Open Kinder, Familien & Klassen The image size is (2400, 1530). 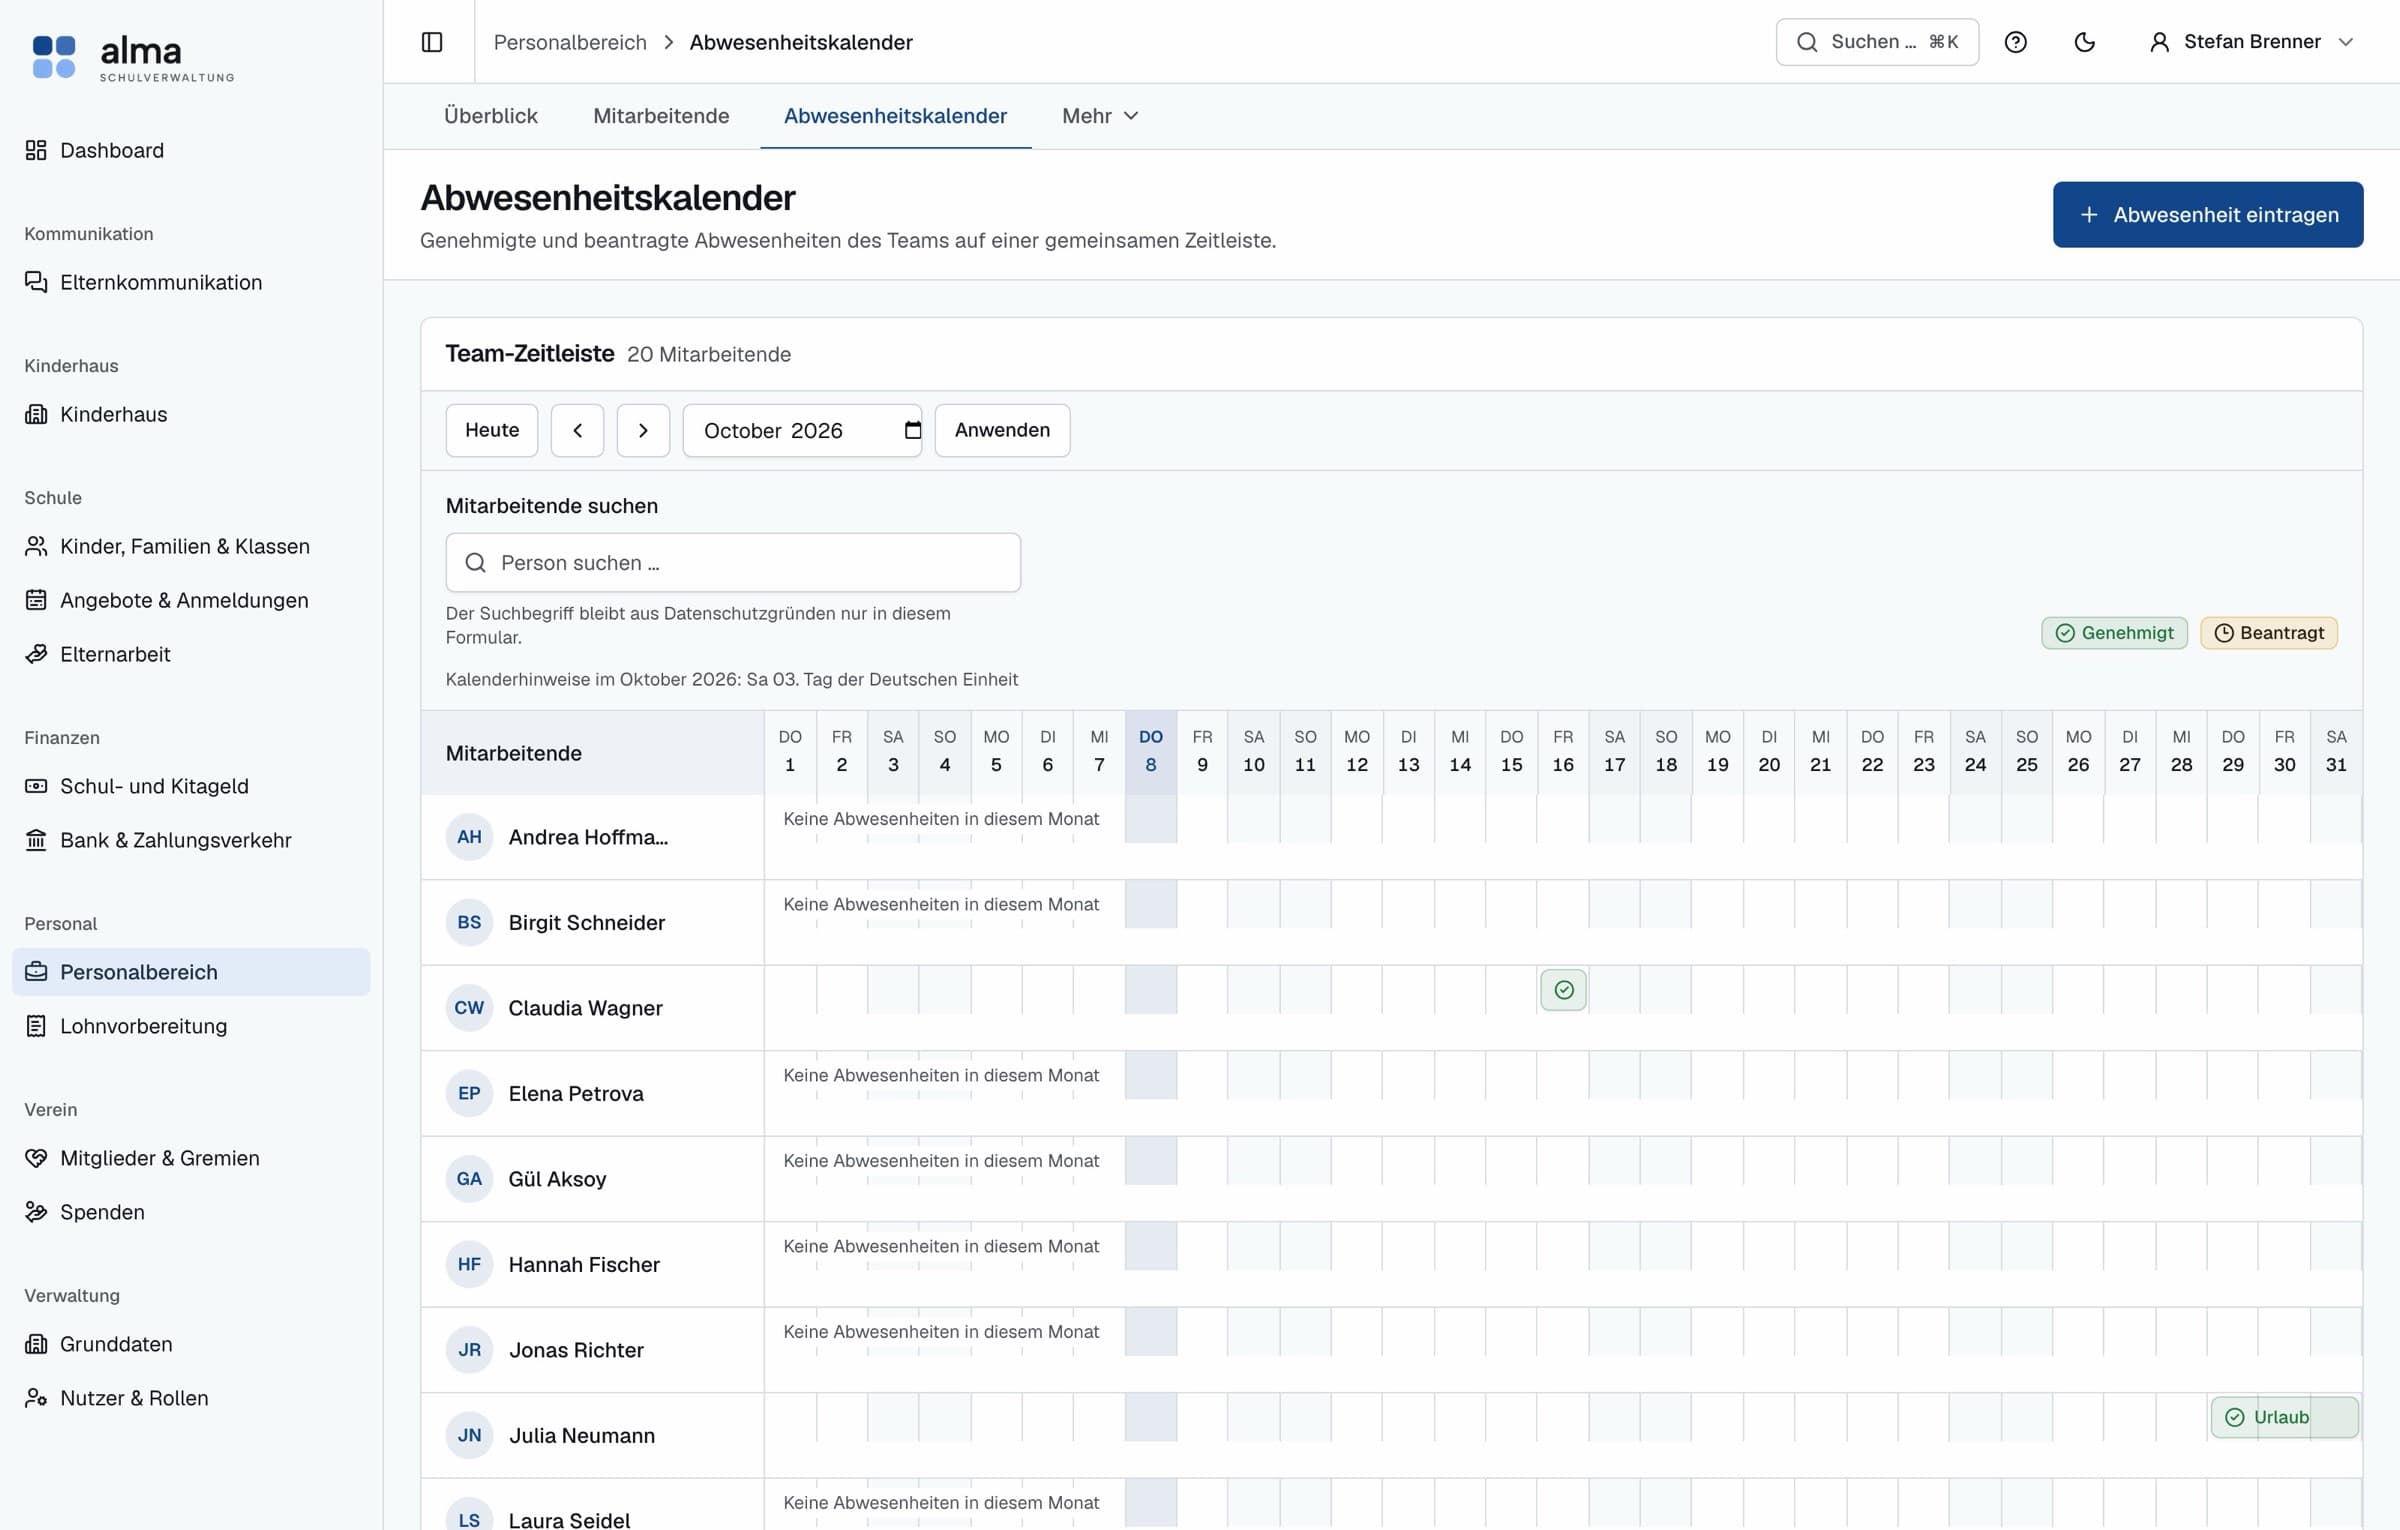click(191, 546)
